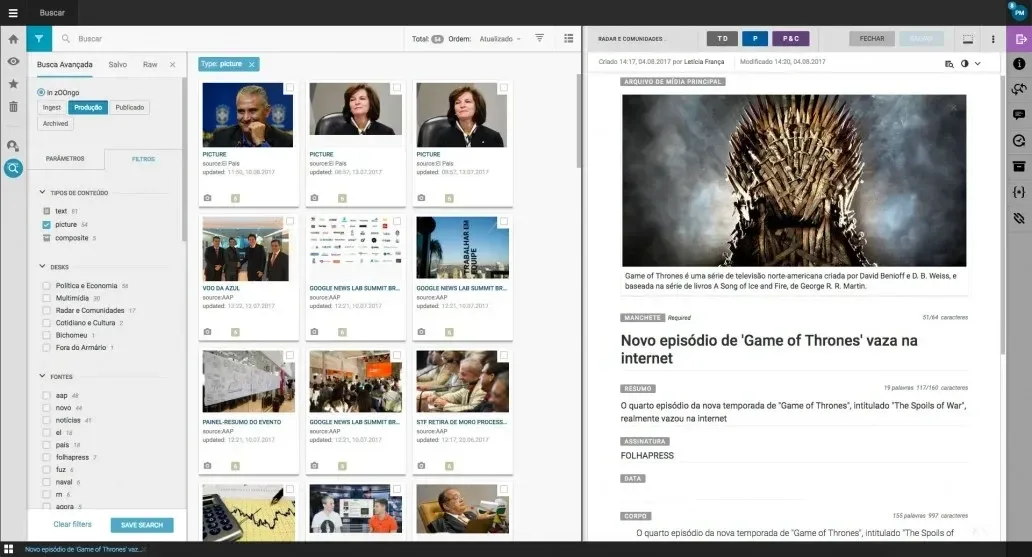Click the Buscar search input field
The image size is (1032, 557).
coord(230,39)
